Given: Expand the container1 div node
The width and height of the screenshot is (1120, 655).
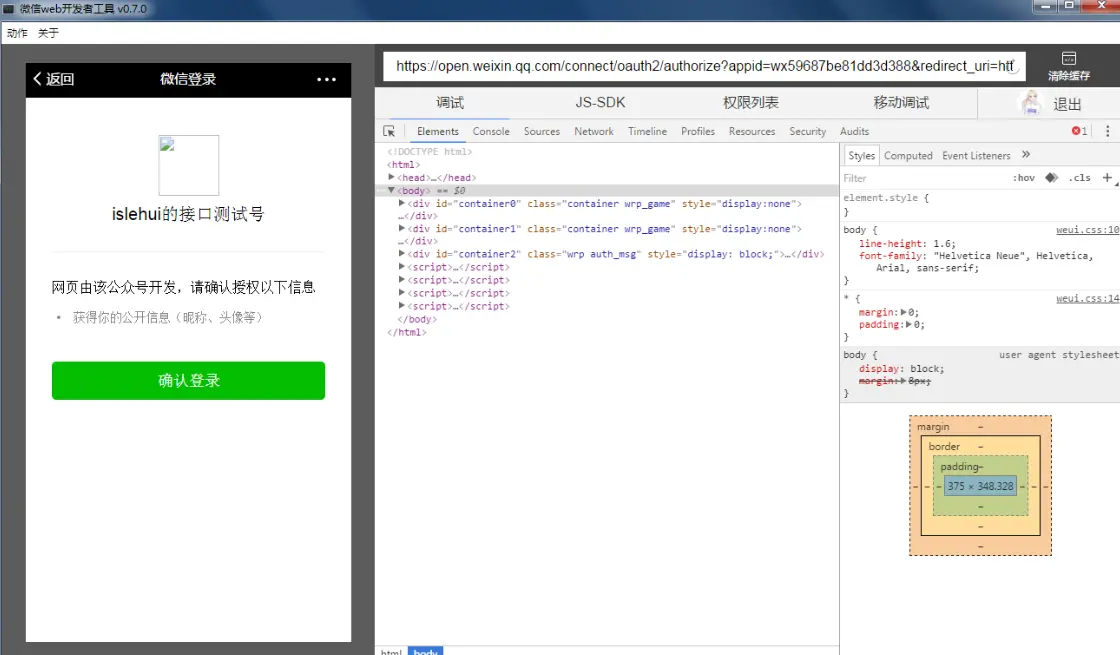Looking at the screenshot, I should coord(401,229).
